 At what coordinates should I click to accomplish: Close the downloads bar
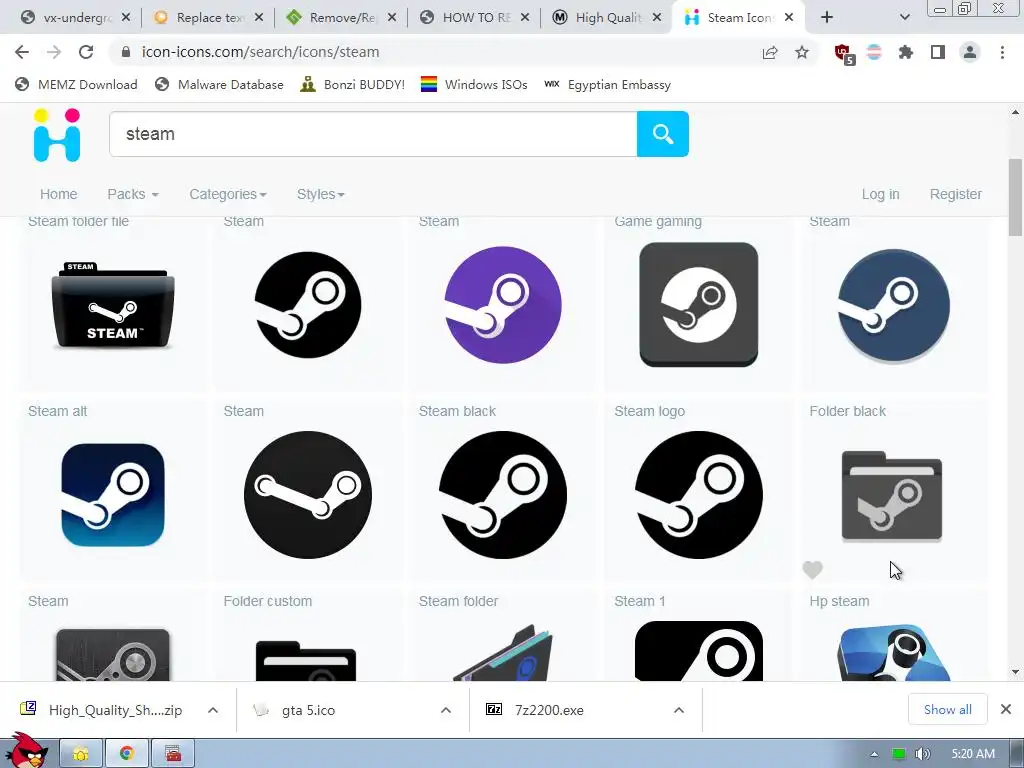[1006, 709]
